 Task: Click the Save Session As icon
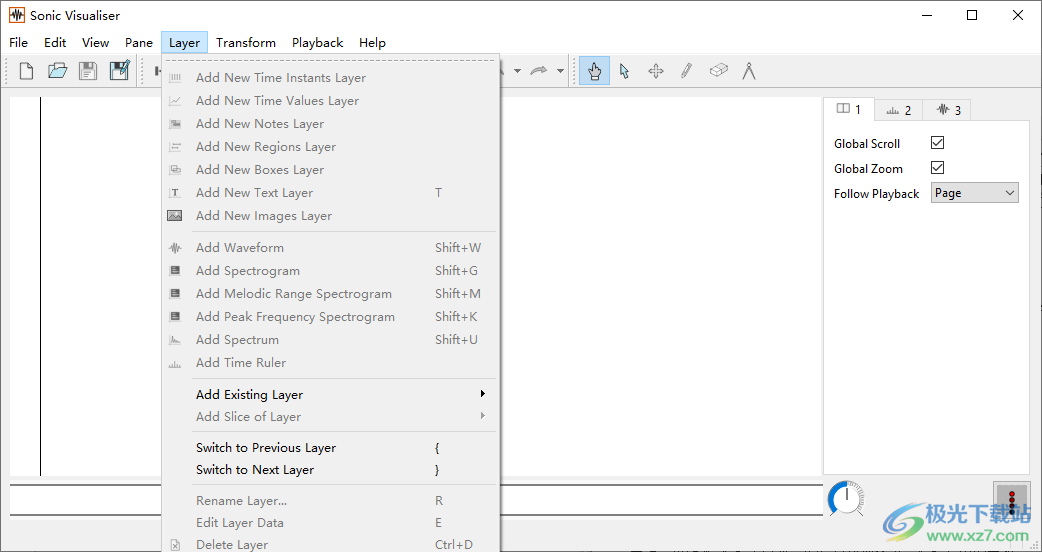pos(119,71)
